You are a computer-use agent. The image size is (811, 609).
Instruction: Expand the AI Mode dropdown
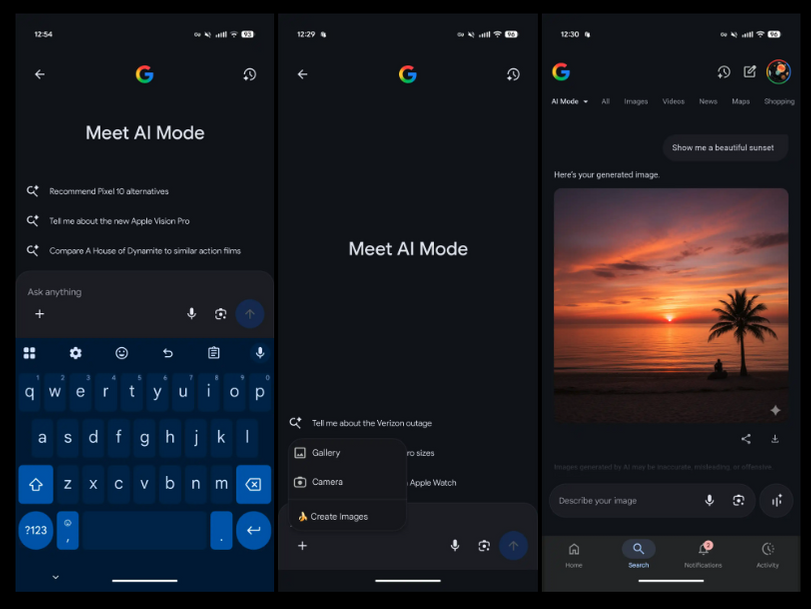pos(570,101)
